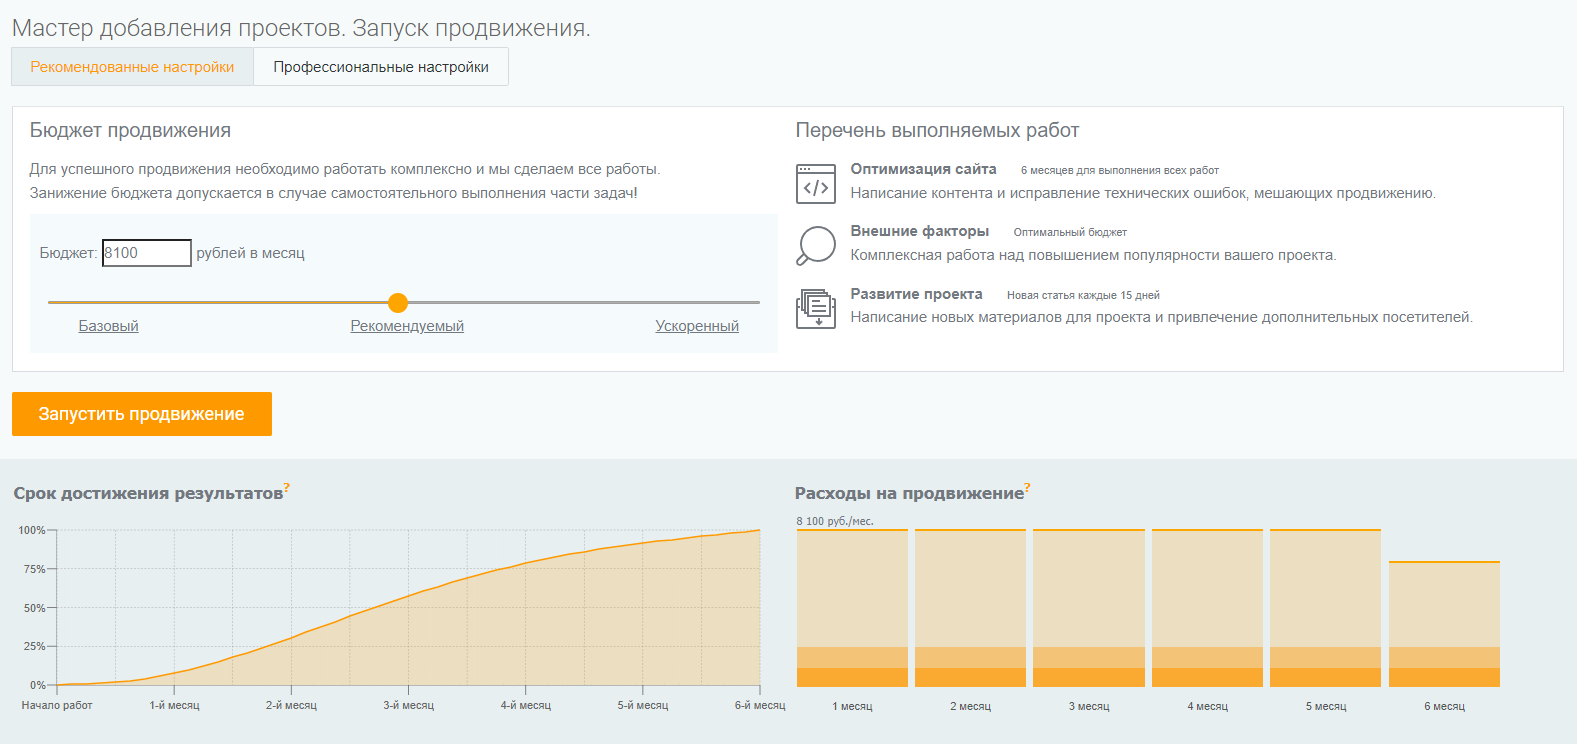Click the 3 месяц expense bar
The image size is (1577, 744).
1089,608
